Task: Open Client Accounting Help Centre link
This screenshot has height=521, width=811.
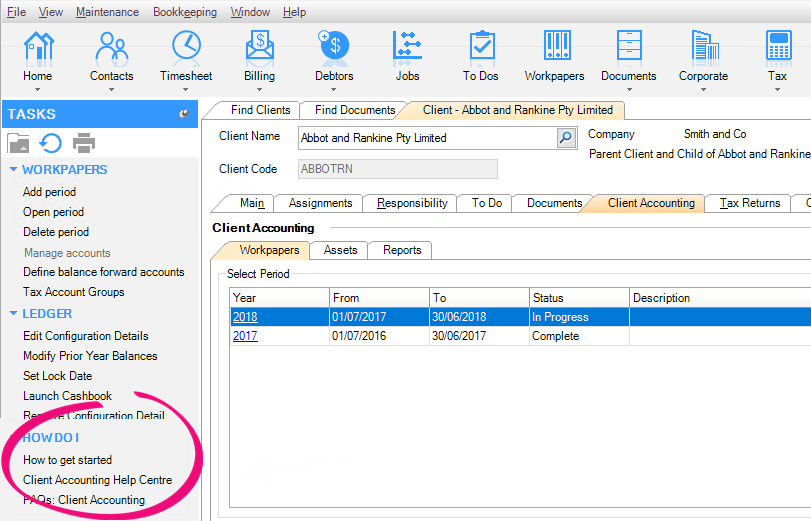Action: tap(97, 480)
